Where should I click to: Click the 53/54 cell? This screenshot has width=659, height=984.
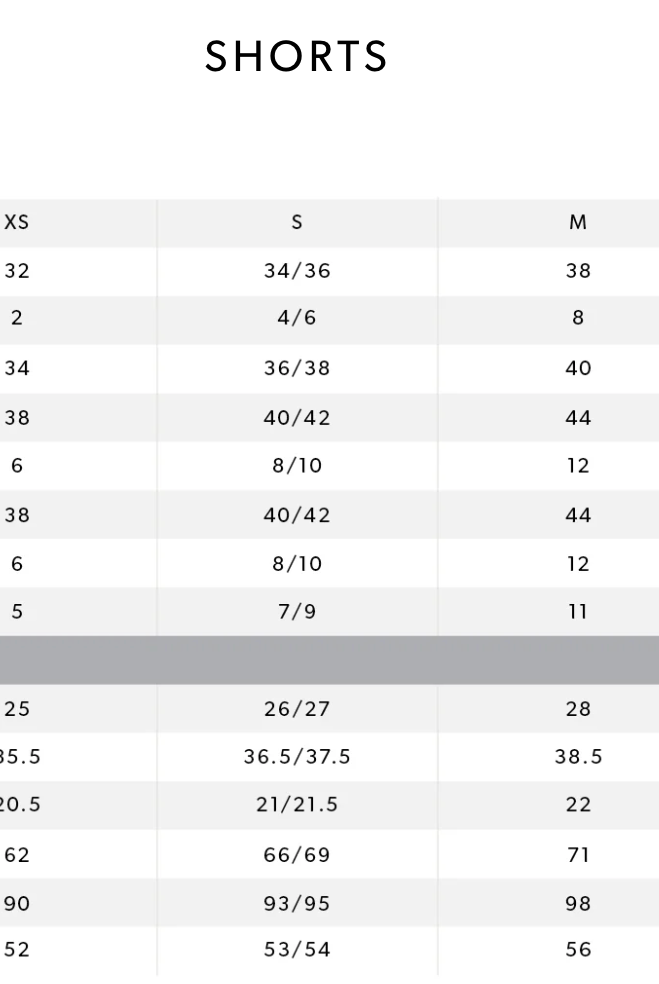pyautogui.click(x=297, y=950)
